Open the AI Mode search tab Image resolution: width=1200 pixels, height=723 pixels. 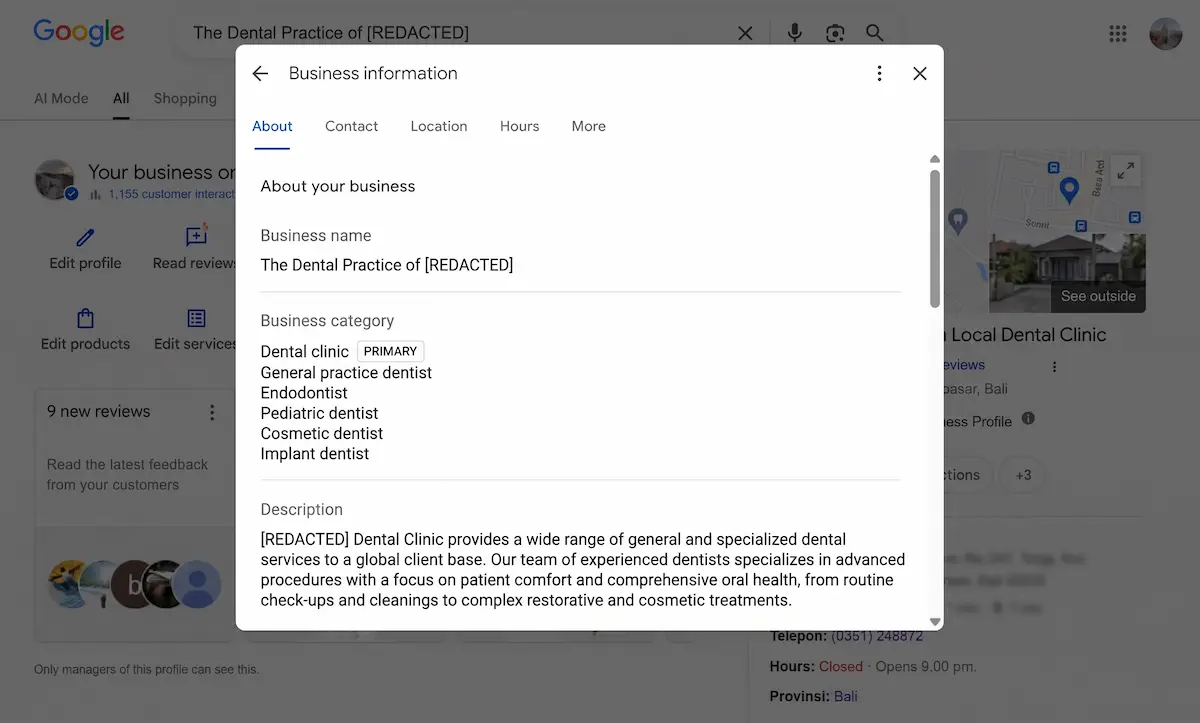point(61,98)
